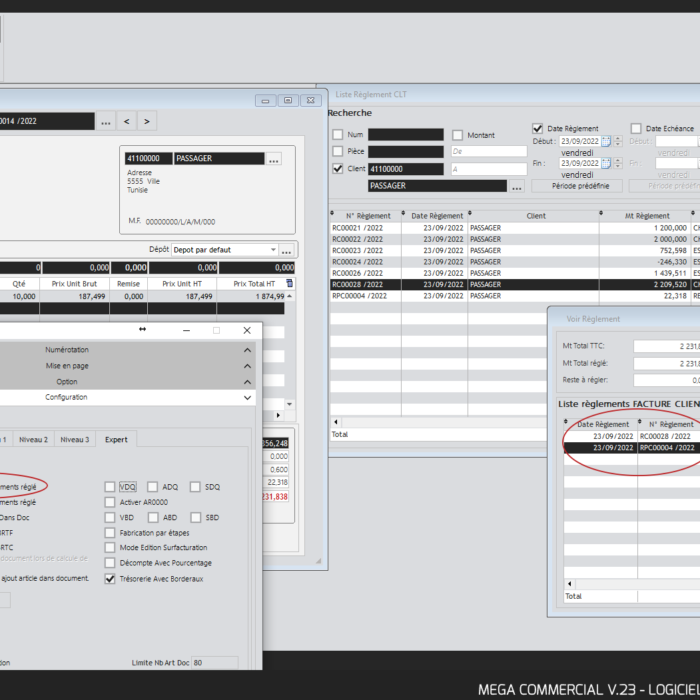The image size is (700, 700).
Task: Check the VDQ option
Action: point(110,487)
